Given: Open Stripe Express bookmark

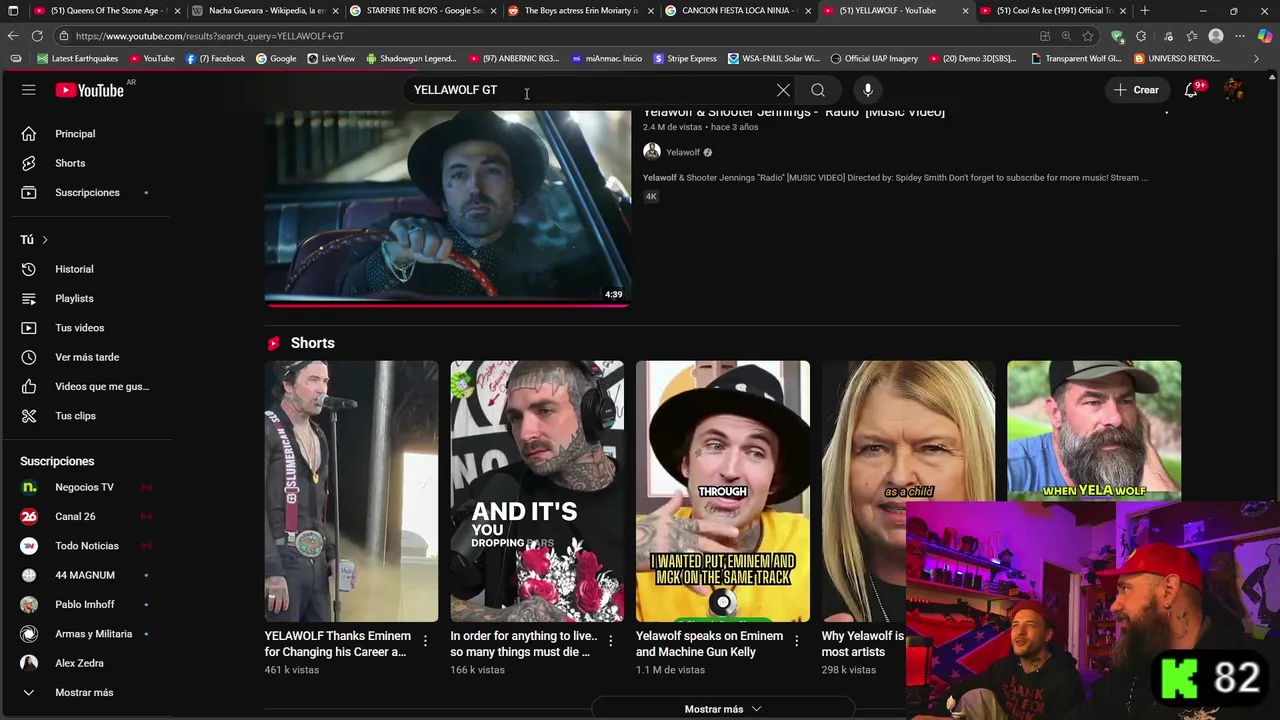Looking at the screenshot, I should point(684,59).
